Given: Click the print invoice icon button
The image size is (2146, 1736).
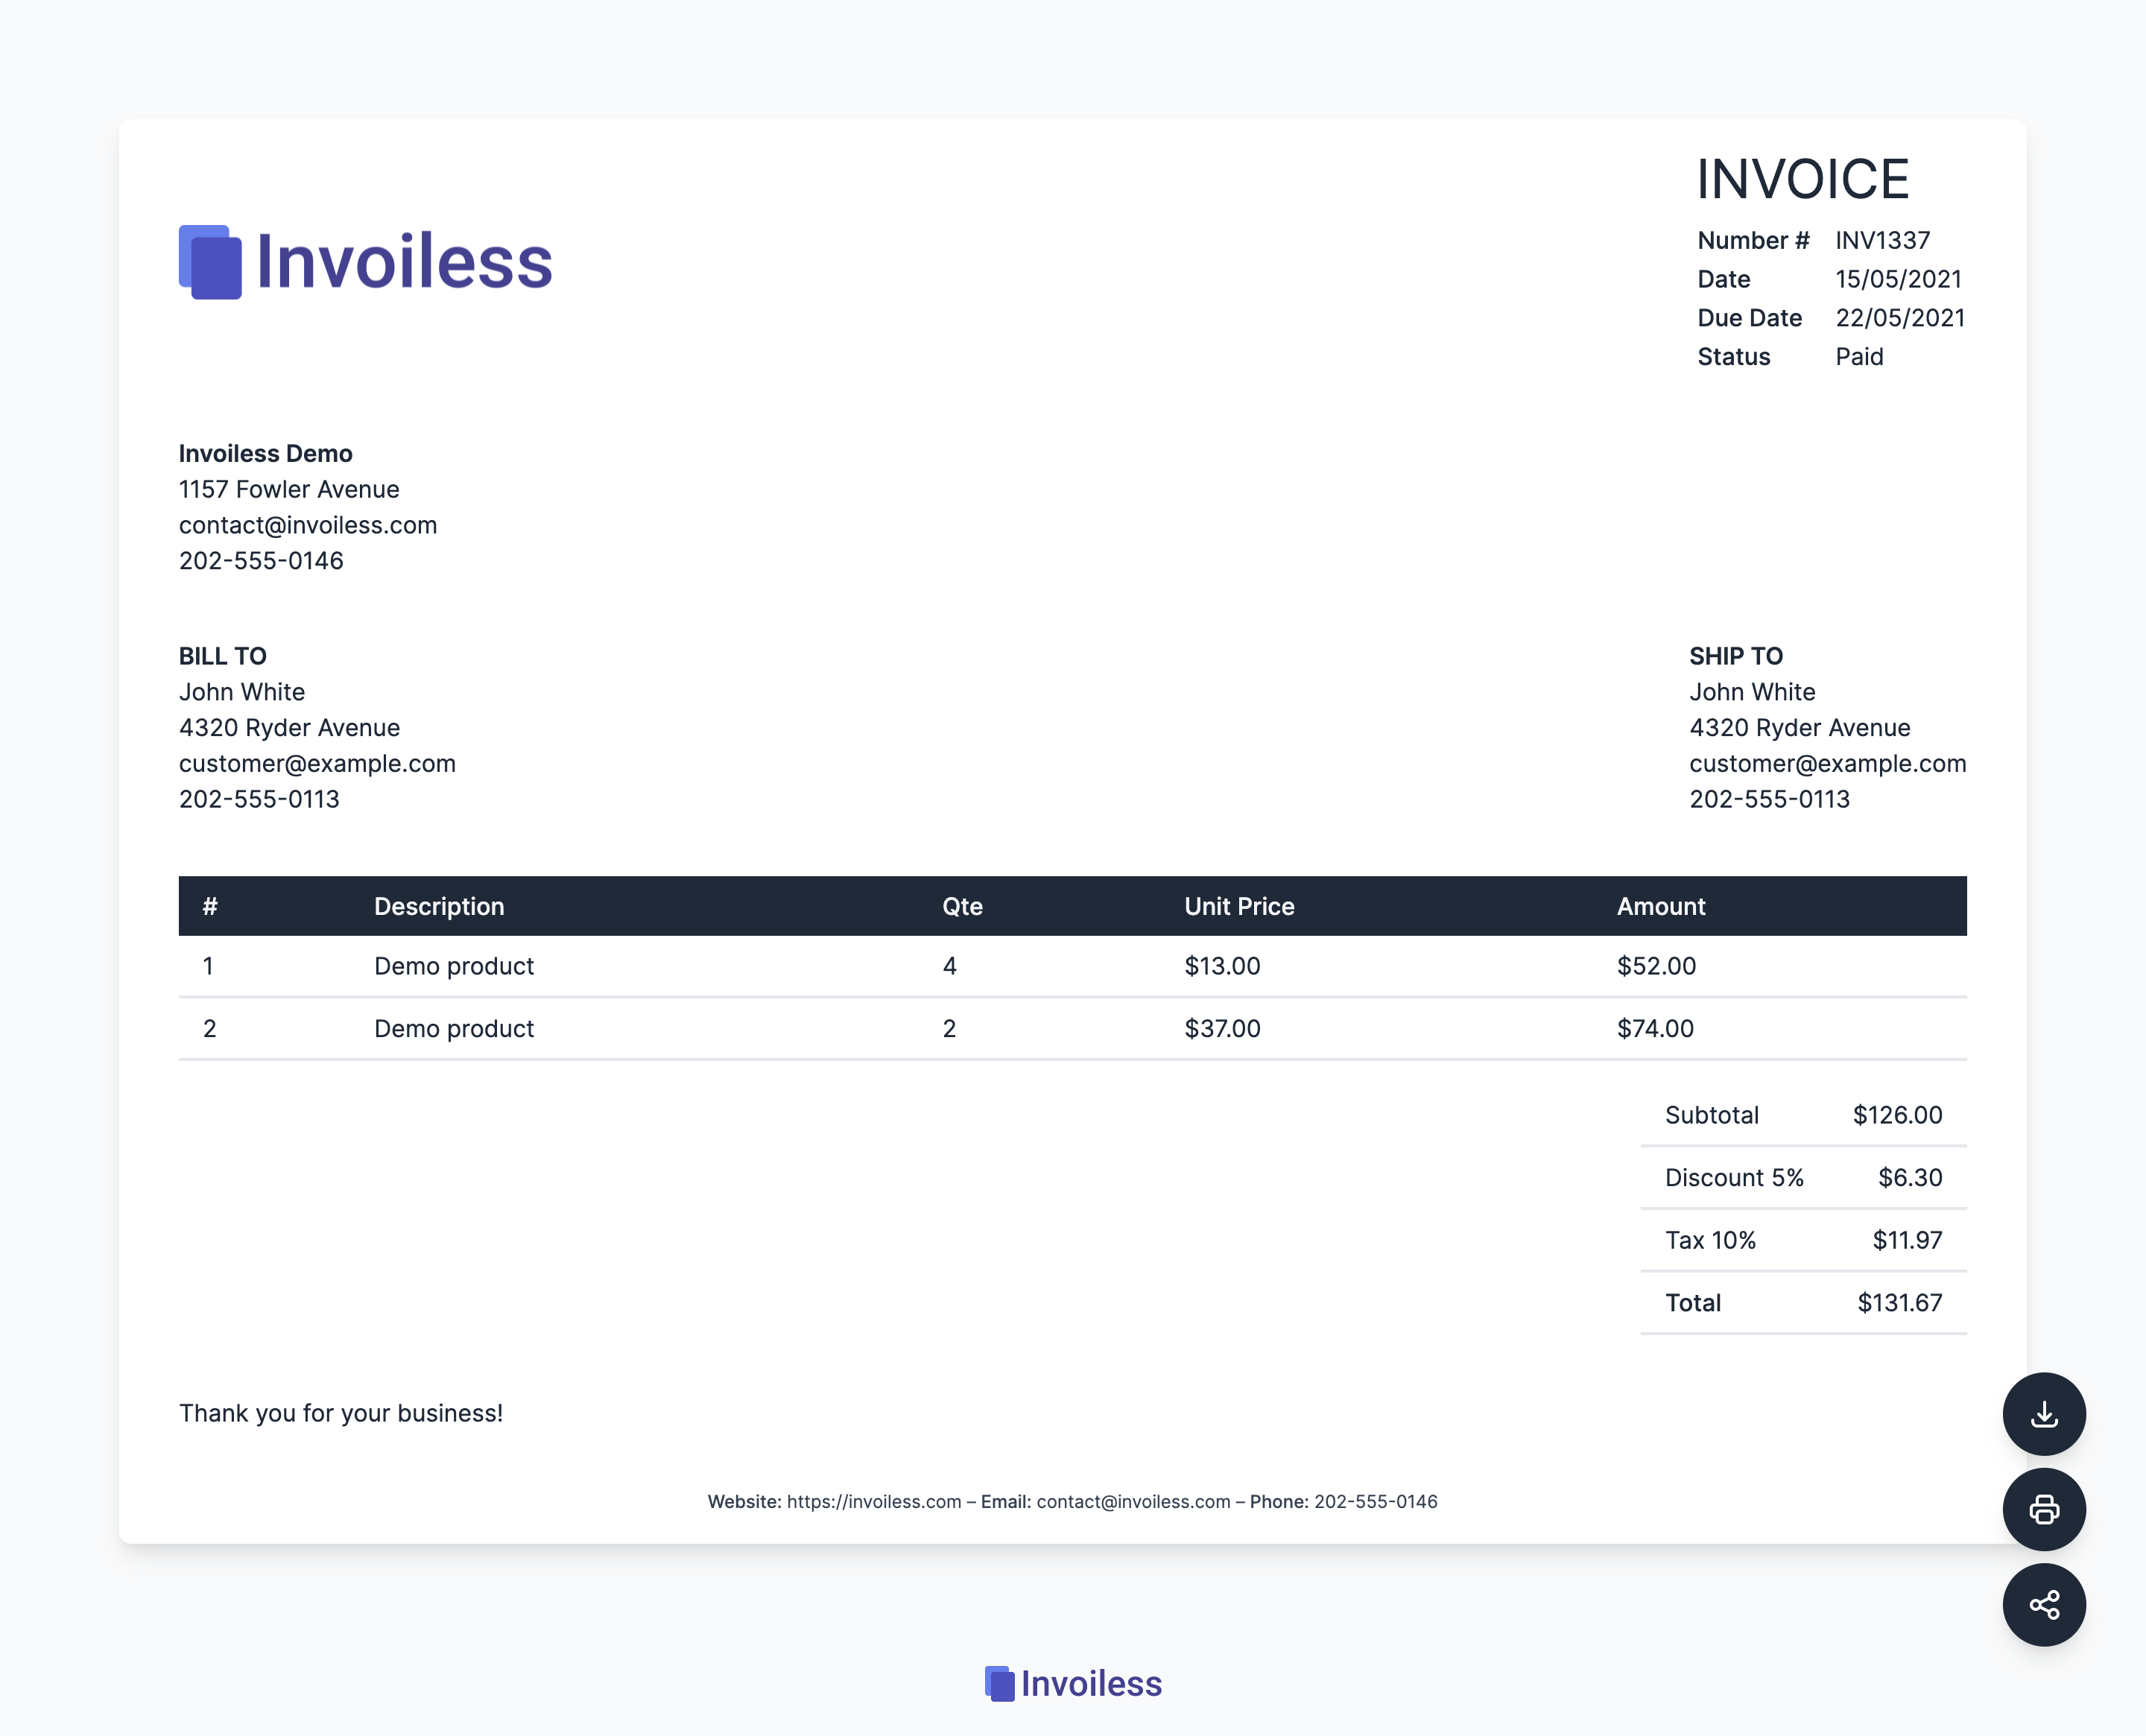Looking at the screenshot, I should point(2043,1509).
